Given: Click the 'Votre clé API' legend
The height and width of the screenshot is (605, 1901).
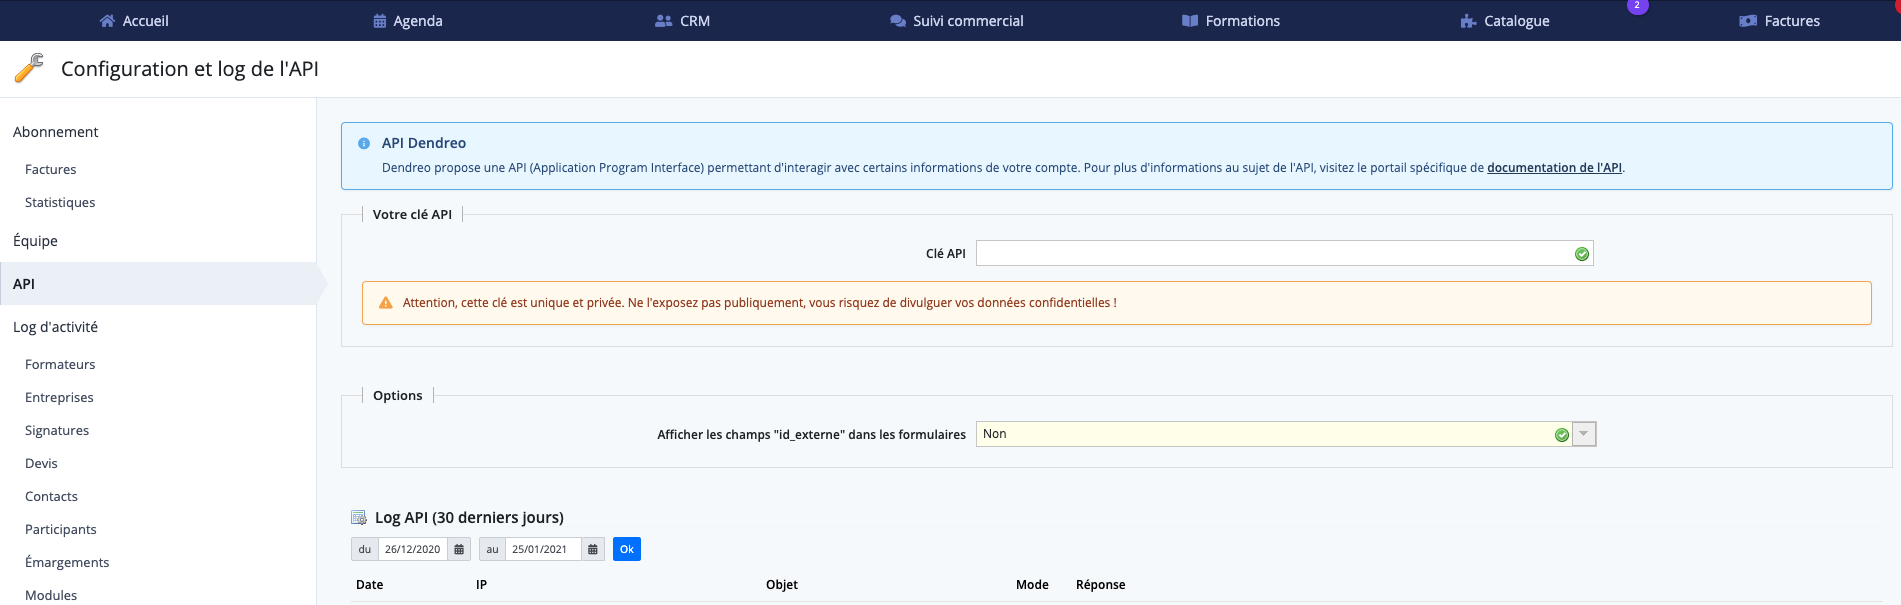Looking at the screenshot, I should click(412, 215).
